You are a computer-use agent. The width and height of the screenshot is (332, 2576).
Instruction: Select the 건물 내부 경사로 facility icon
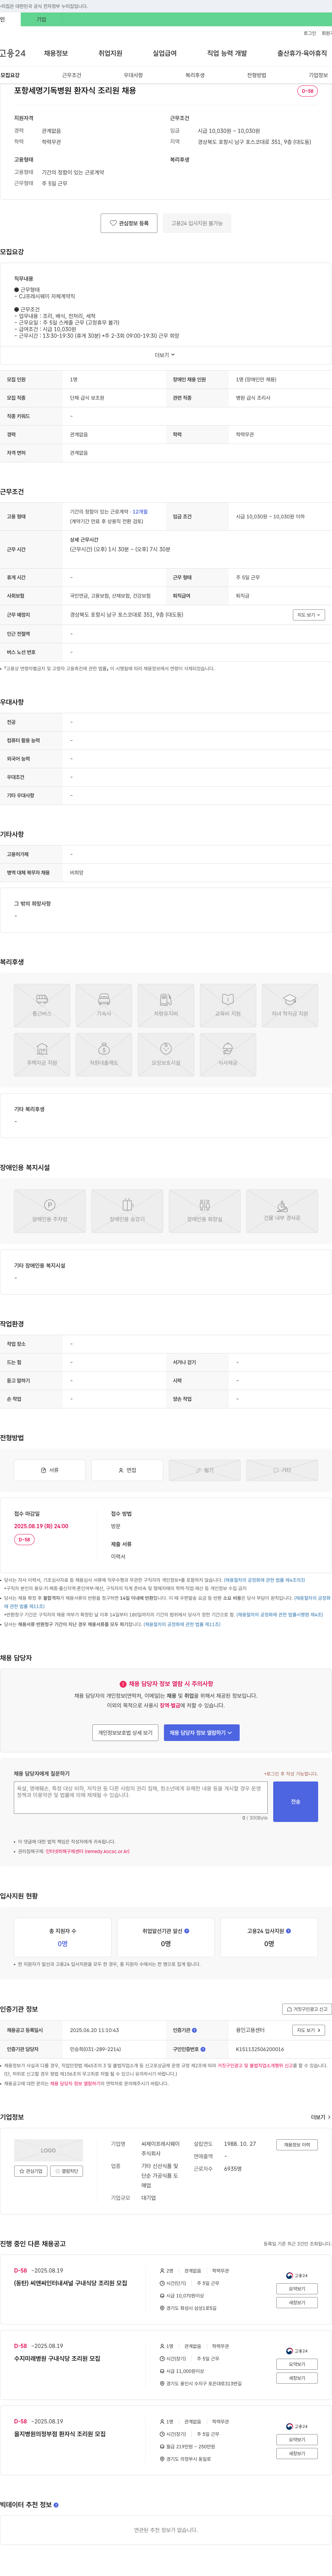coord(282,1210)
